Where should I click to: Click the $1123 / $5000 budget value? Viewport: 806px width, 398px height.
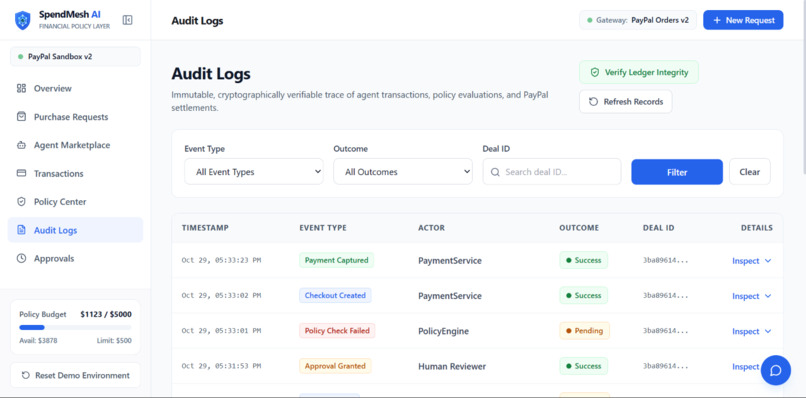tap(106, 314)
